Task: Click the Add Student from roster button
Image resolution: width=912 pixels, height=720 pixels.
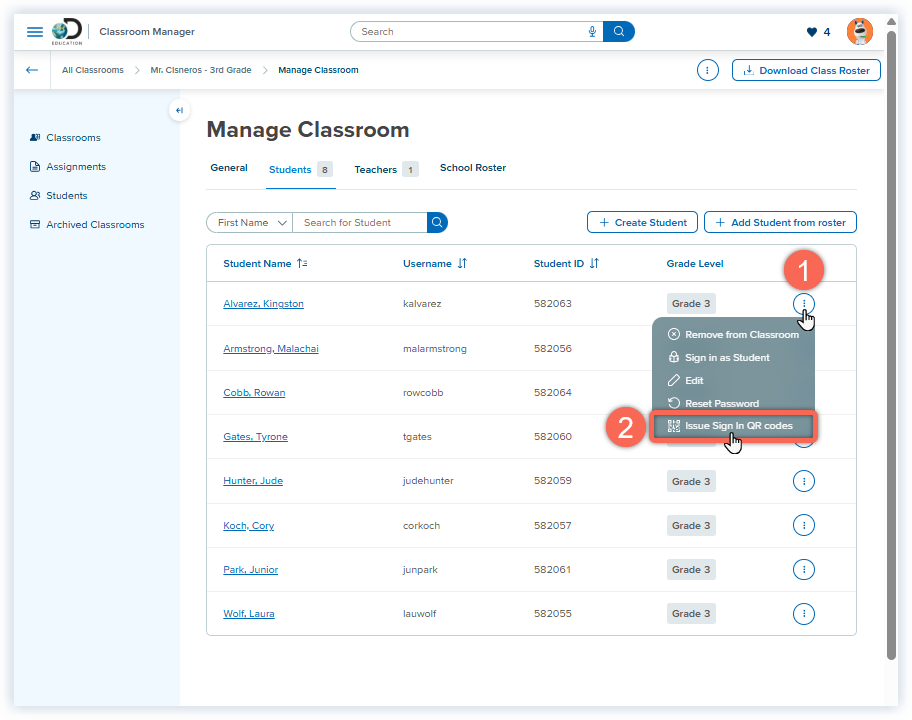Action: click(780, 222)
